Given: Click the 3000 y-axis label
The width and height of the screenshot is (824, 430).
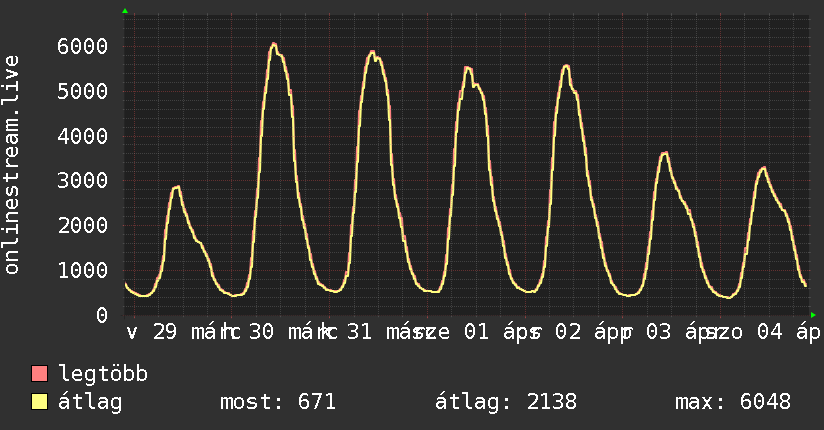Looking at the screenshot, I should (82, 180).
